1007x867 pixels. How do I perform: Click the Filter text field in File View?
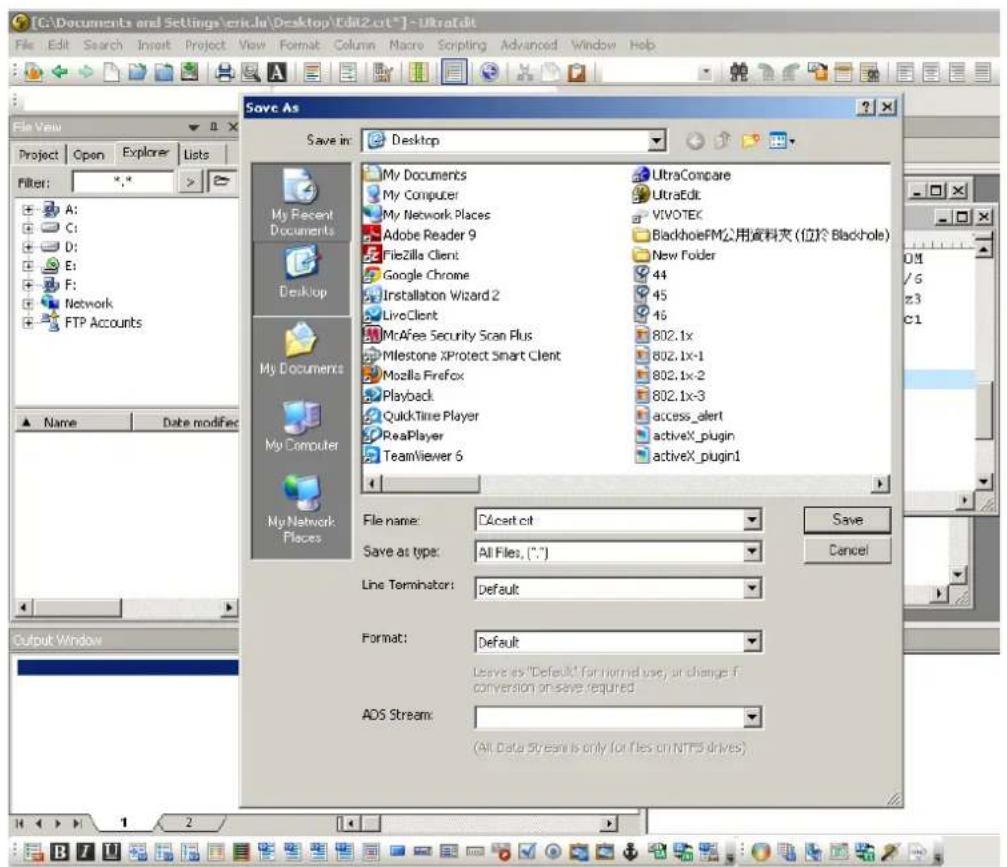click(123, 182)
